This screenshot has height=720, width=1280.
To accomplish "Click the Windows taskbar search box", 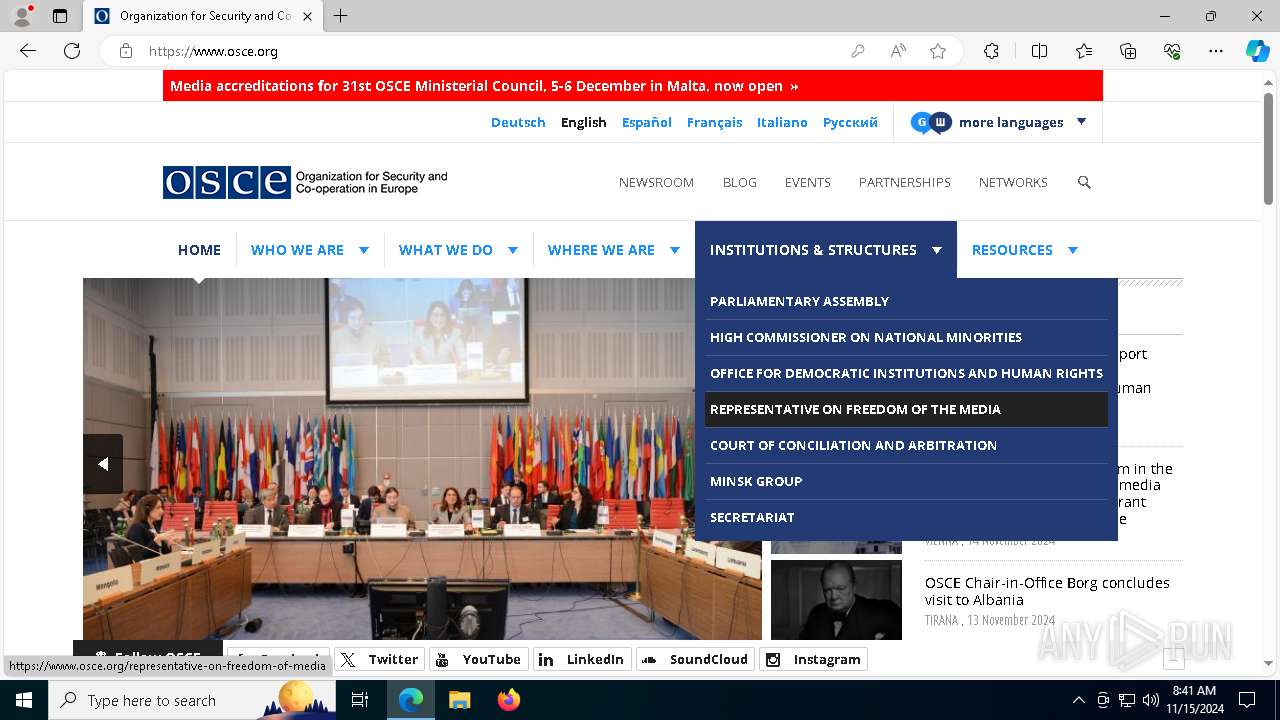I will (192, 700).
